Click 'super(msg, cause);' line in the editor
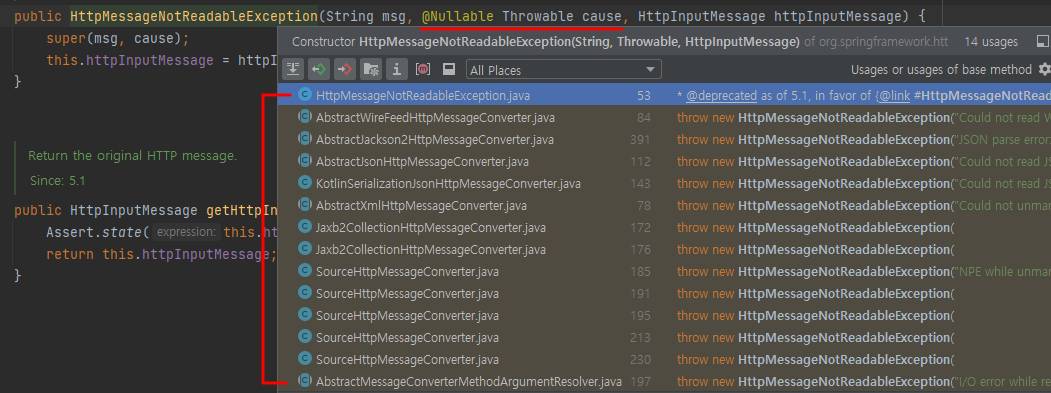The image size is (1051, 393). pyautogui.click(x=118, y=38)
